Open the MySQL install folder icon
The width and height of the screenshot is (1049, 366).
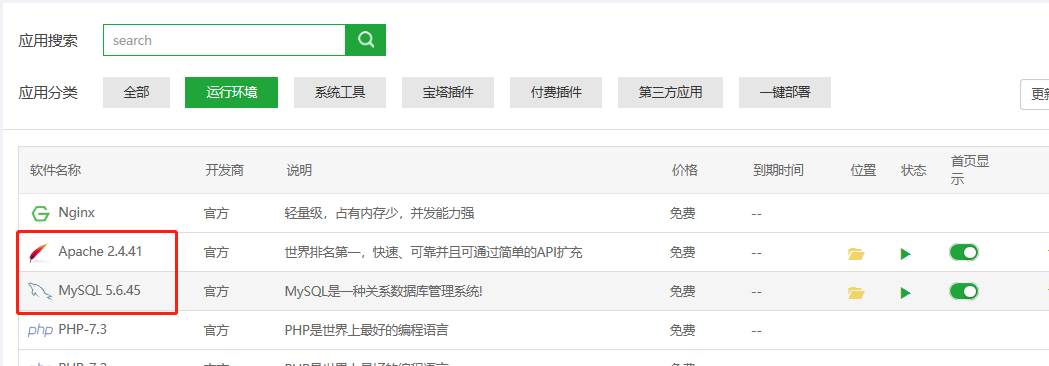coord(856,292)
